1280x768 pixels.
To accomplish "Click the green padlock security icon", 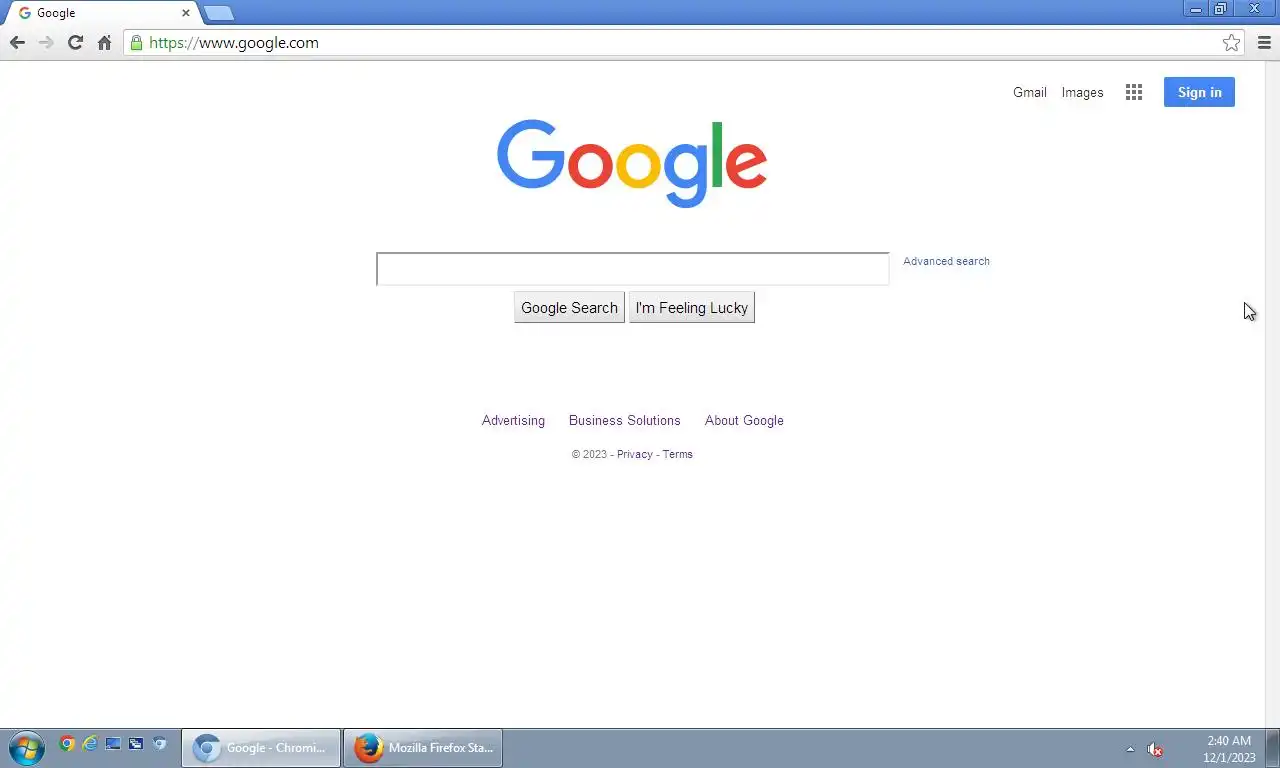I will click(x=136, y=43).
